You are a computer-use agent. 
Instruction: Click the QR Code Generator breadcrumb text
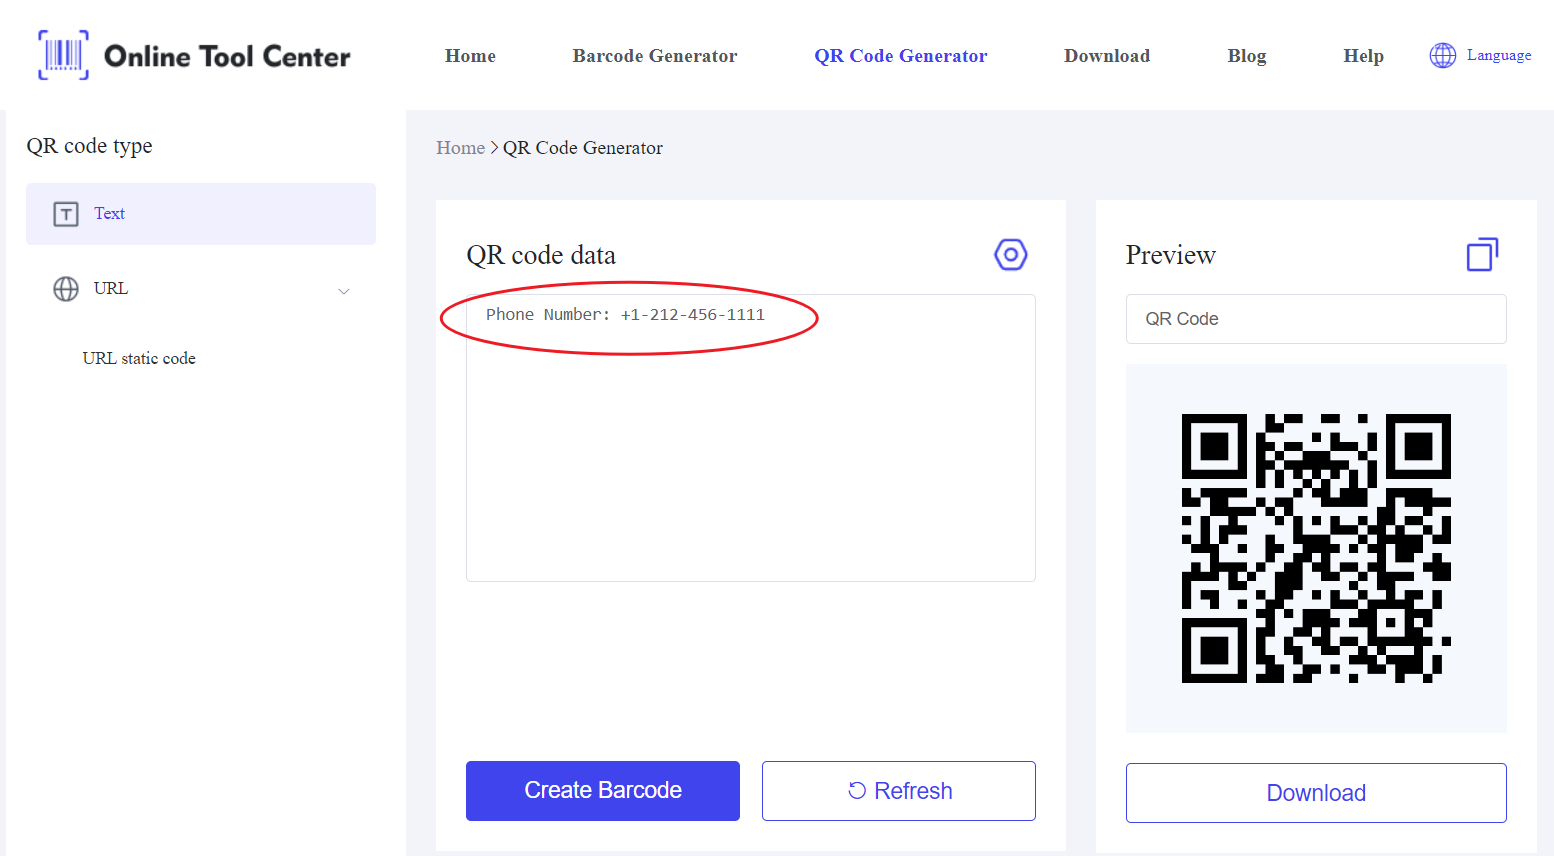[583, 148]
